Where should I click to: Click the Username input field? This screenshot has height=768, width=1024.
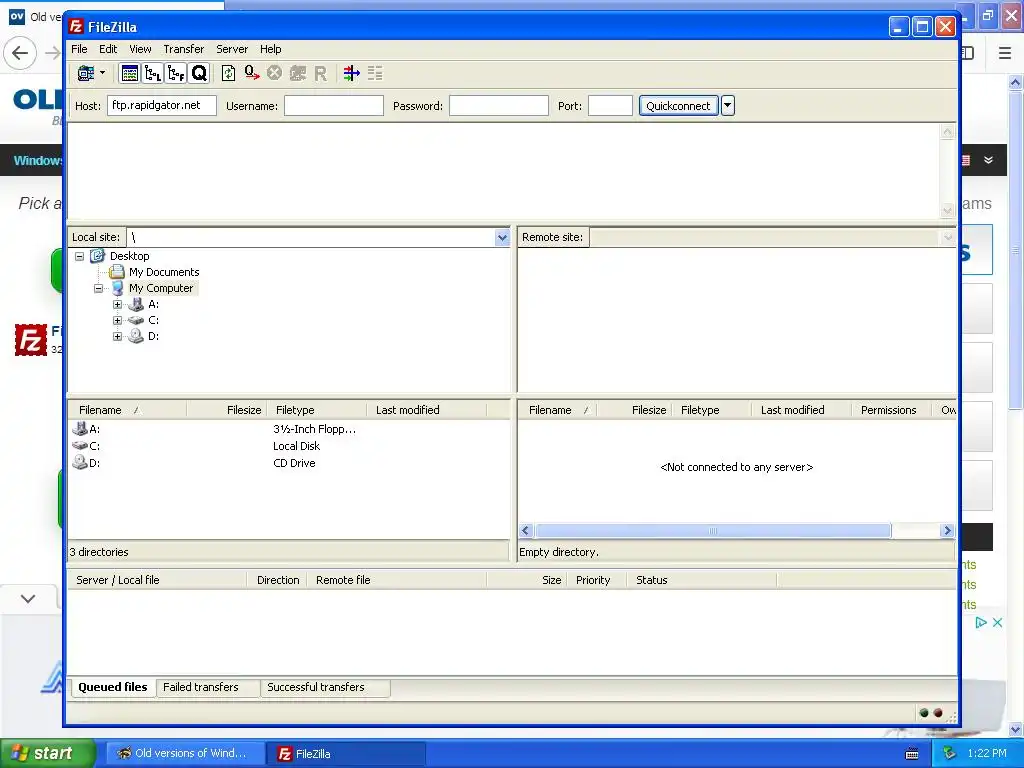tap(334, 106)
